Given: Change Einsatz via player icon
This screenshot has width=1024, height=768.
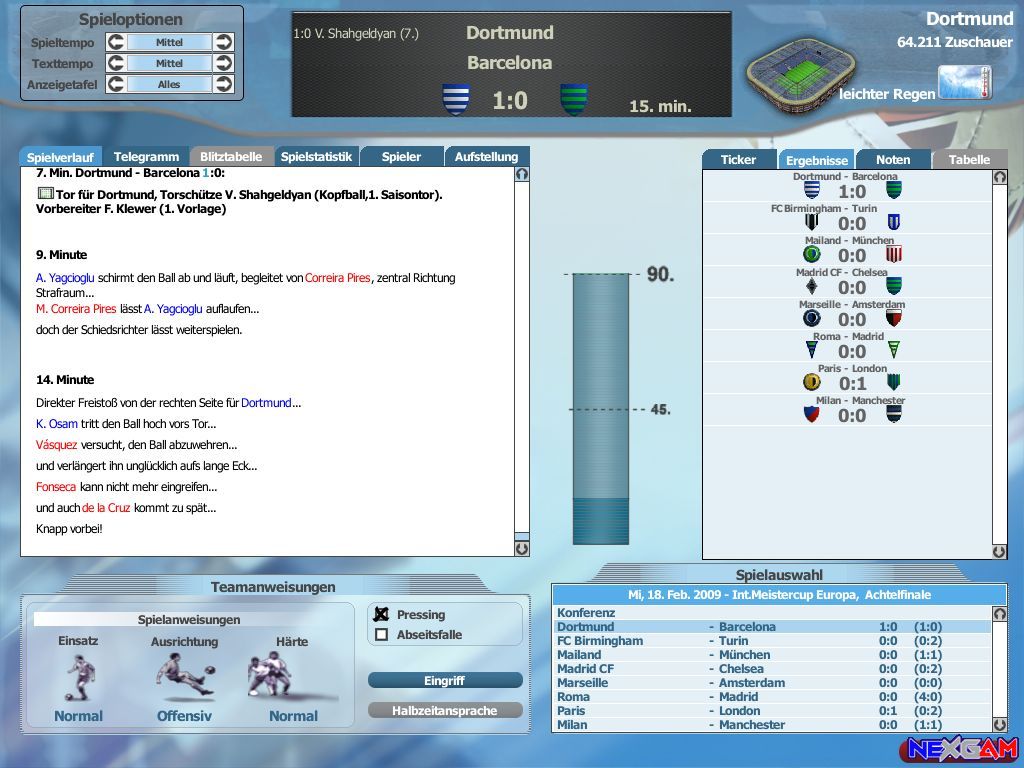Looking at the screenshot, I should (x=80, y=678).
